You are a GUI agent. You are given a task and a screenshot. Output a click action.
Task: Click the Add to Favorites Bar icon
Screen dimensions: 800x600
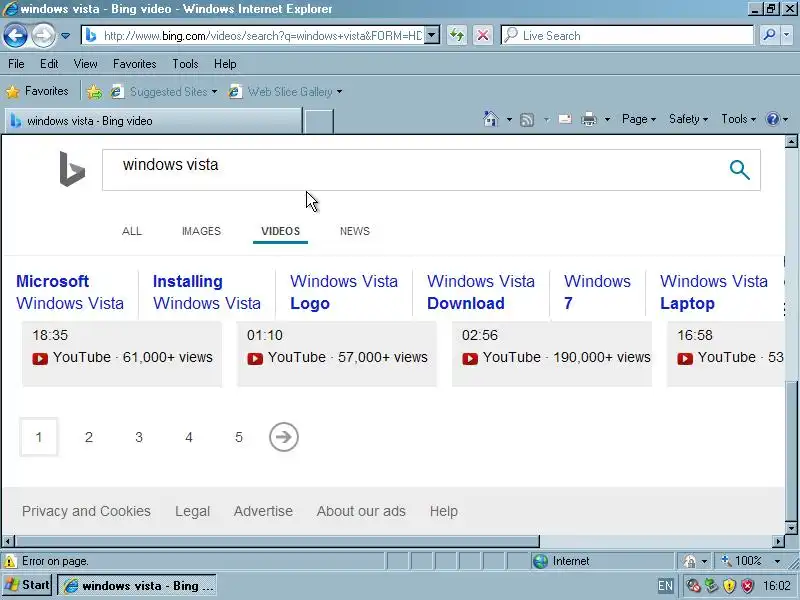pyautogui.click(x=94, y=92)
